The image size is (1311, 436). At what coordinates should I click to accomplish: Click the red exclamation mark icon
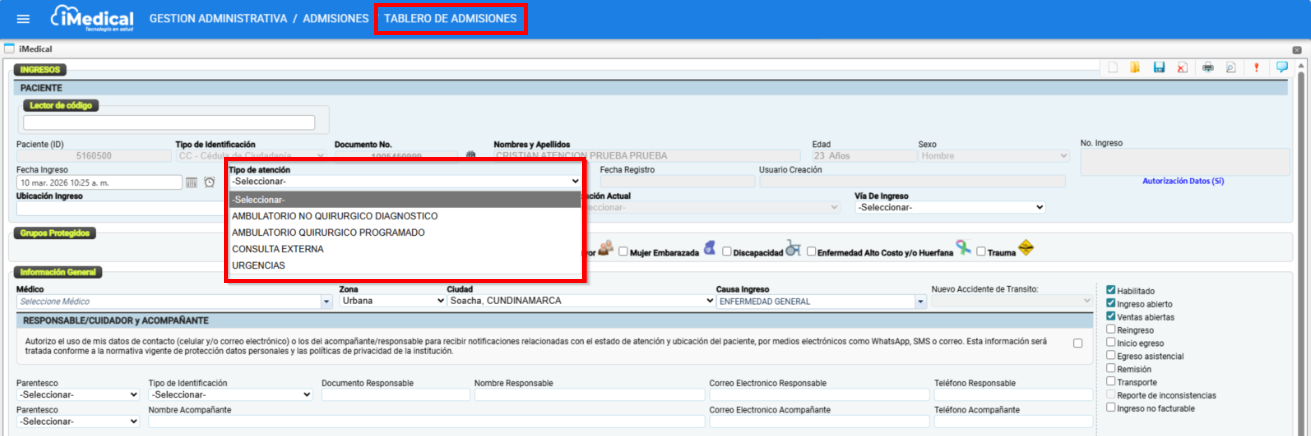[x=1256, y=67]
